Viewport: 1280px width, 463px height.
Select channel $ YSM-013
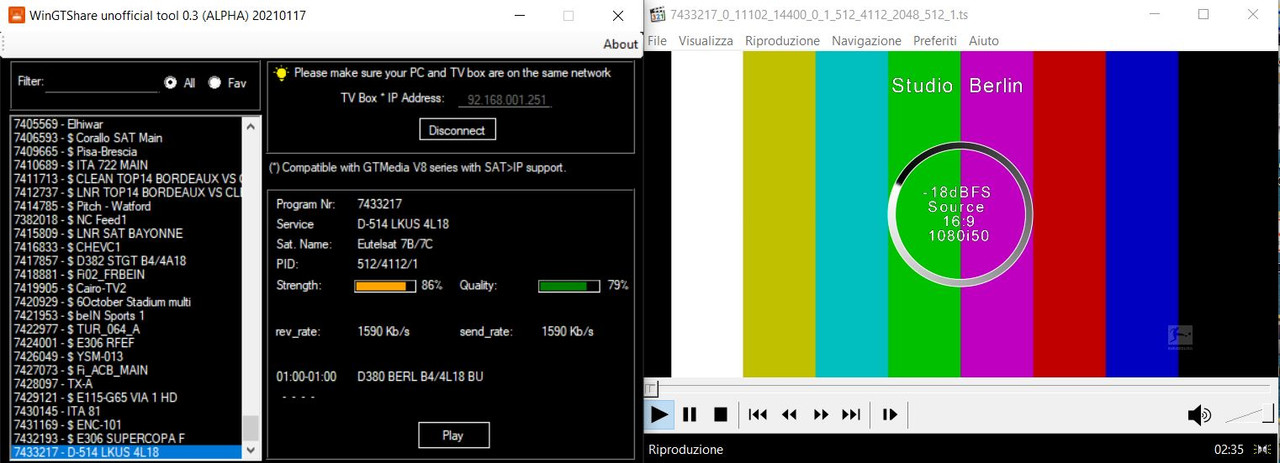pyautogui.click(x=126, y=356)
